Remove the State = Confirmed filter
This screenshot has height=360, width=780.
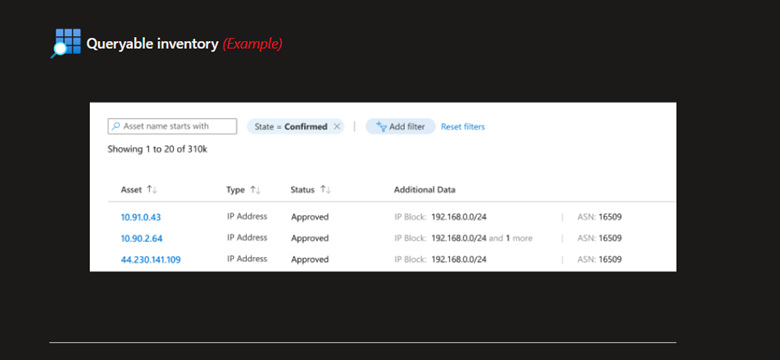coord(337,127)
